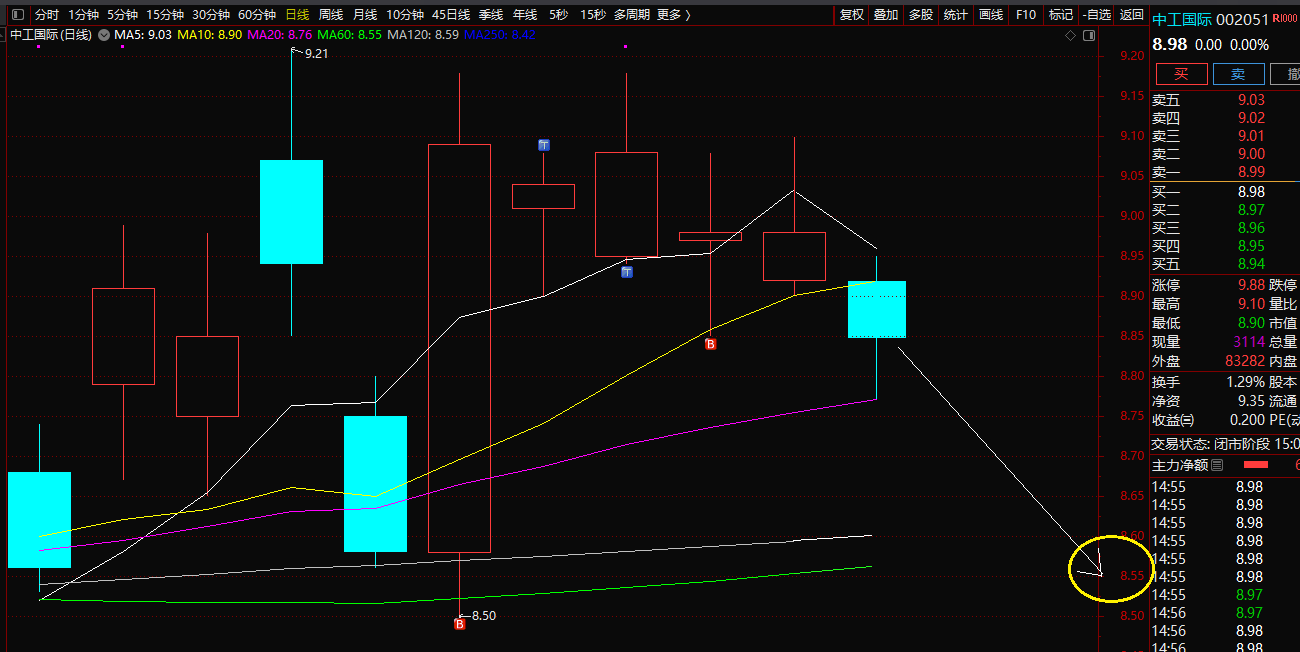Image resolution: width=1300 pixels, height=652 pixels.
Task: Click the 返回 back button
Action: [1132, 15]
